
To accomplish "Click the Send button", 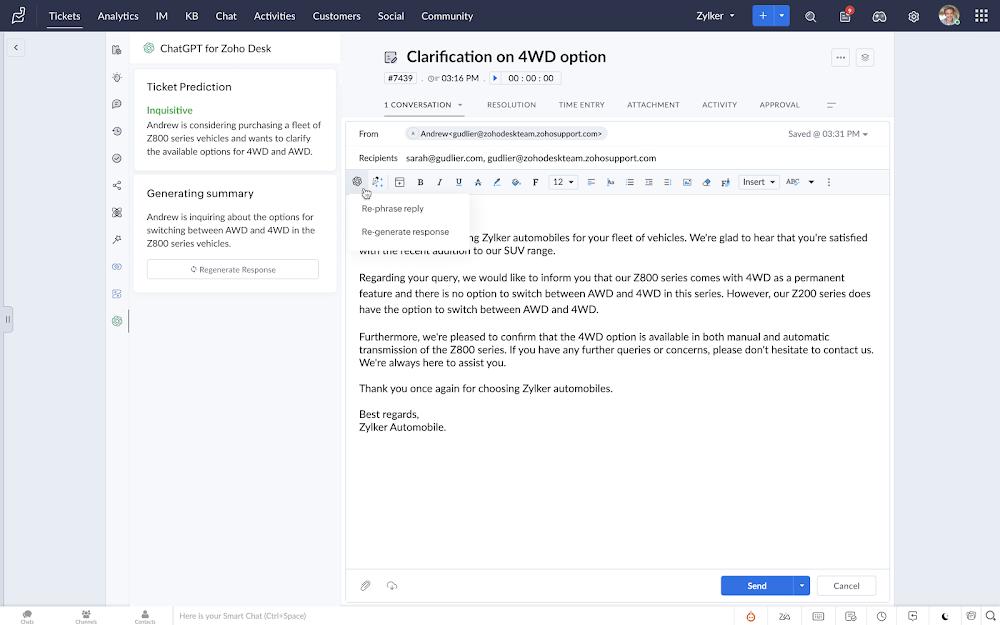I will coord(757,585).
